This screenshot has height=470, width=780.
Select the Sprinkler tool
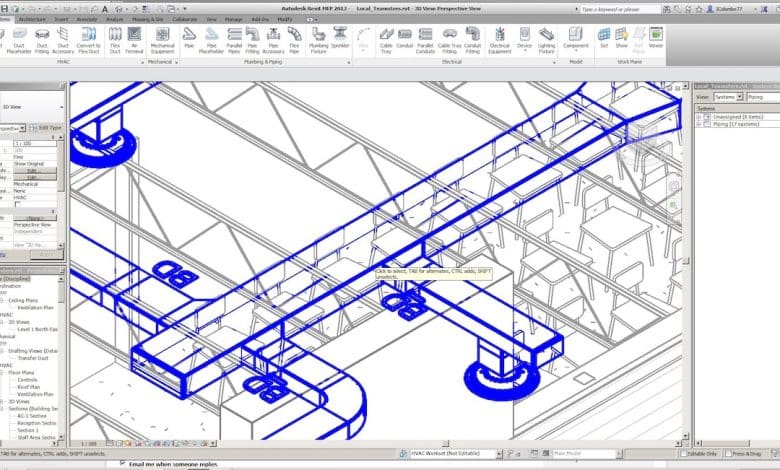click(340, 38)
